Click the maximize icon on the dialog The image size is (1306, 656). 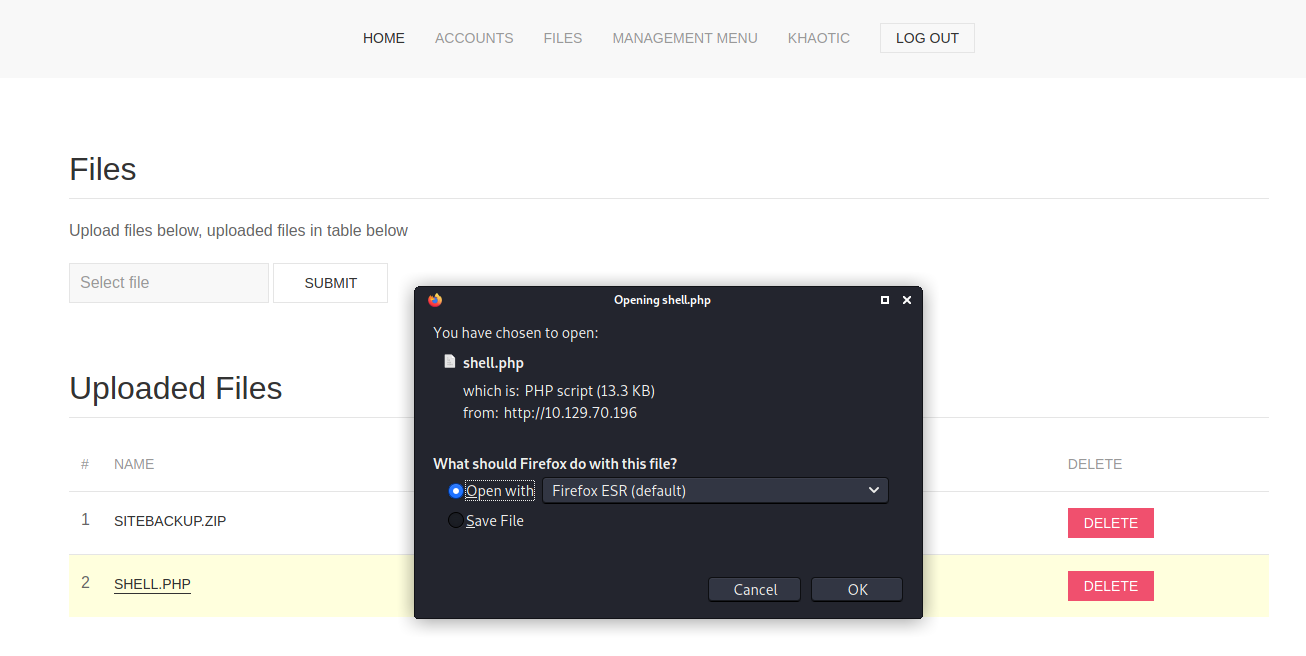click(884, 299)
